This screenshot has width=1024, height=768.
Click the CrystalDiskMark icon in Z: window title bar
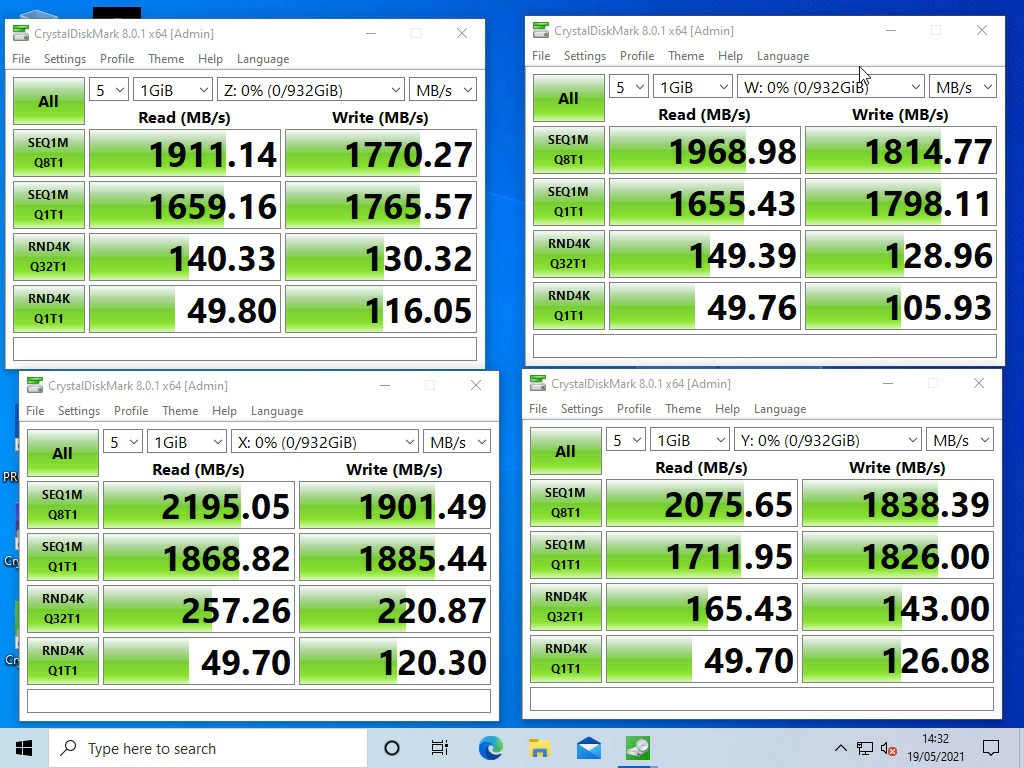pos(21,33)
